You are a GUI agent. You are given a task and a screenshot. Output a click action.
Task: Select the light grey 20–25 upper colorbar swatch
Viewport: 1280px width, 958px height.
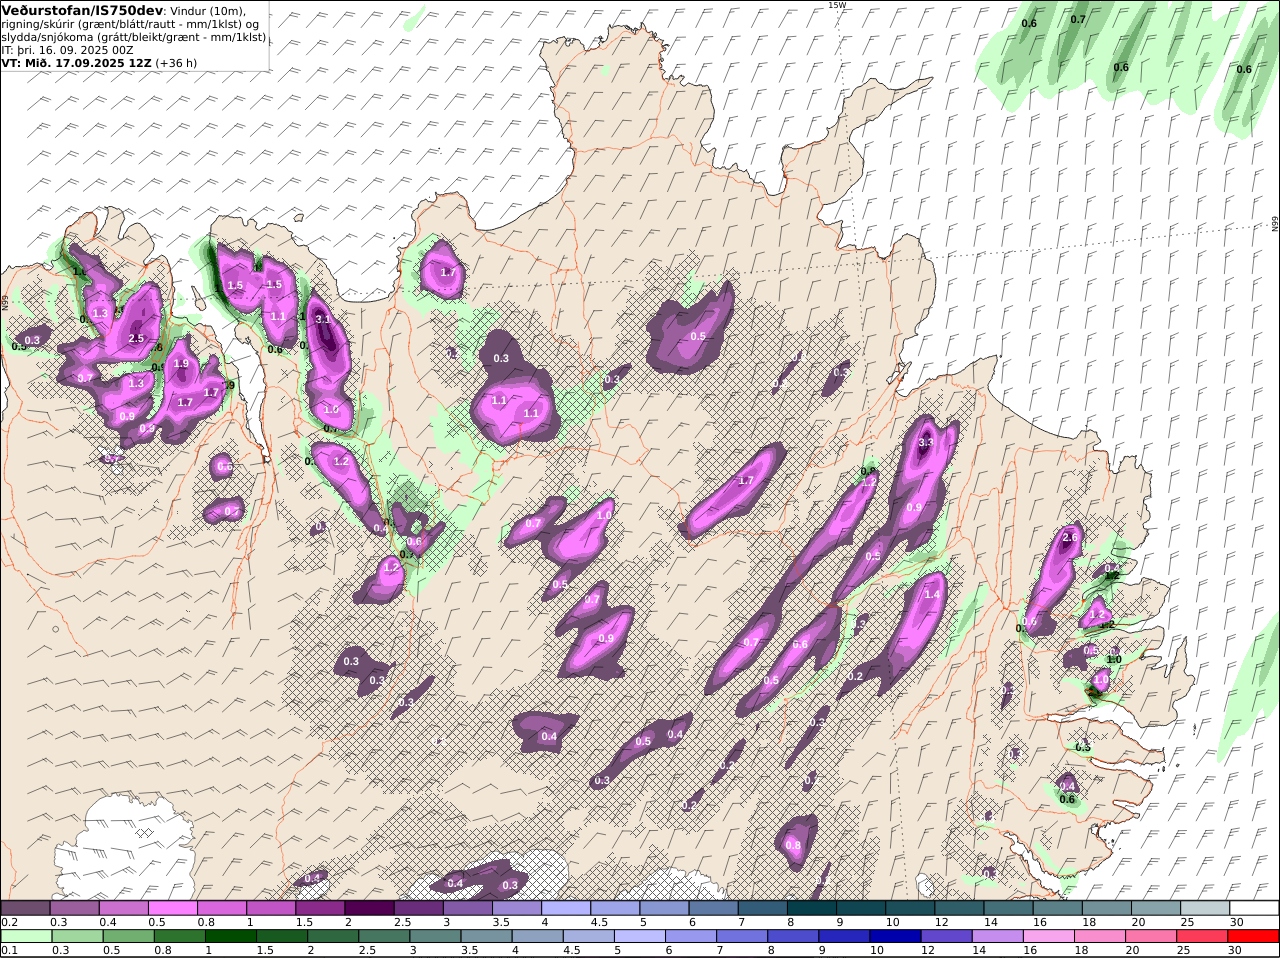coord(1155,907)
